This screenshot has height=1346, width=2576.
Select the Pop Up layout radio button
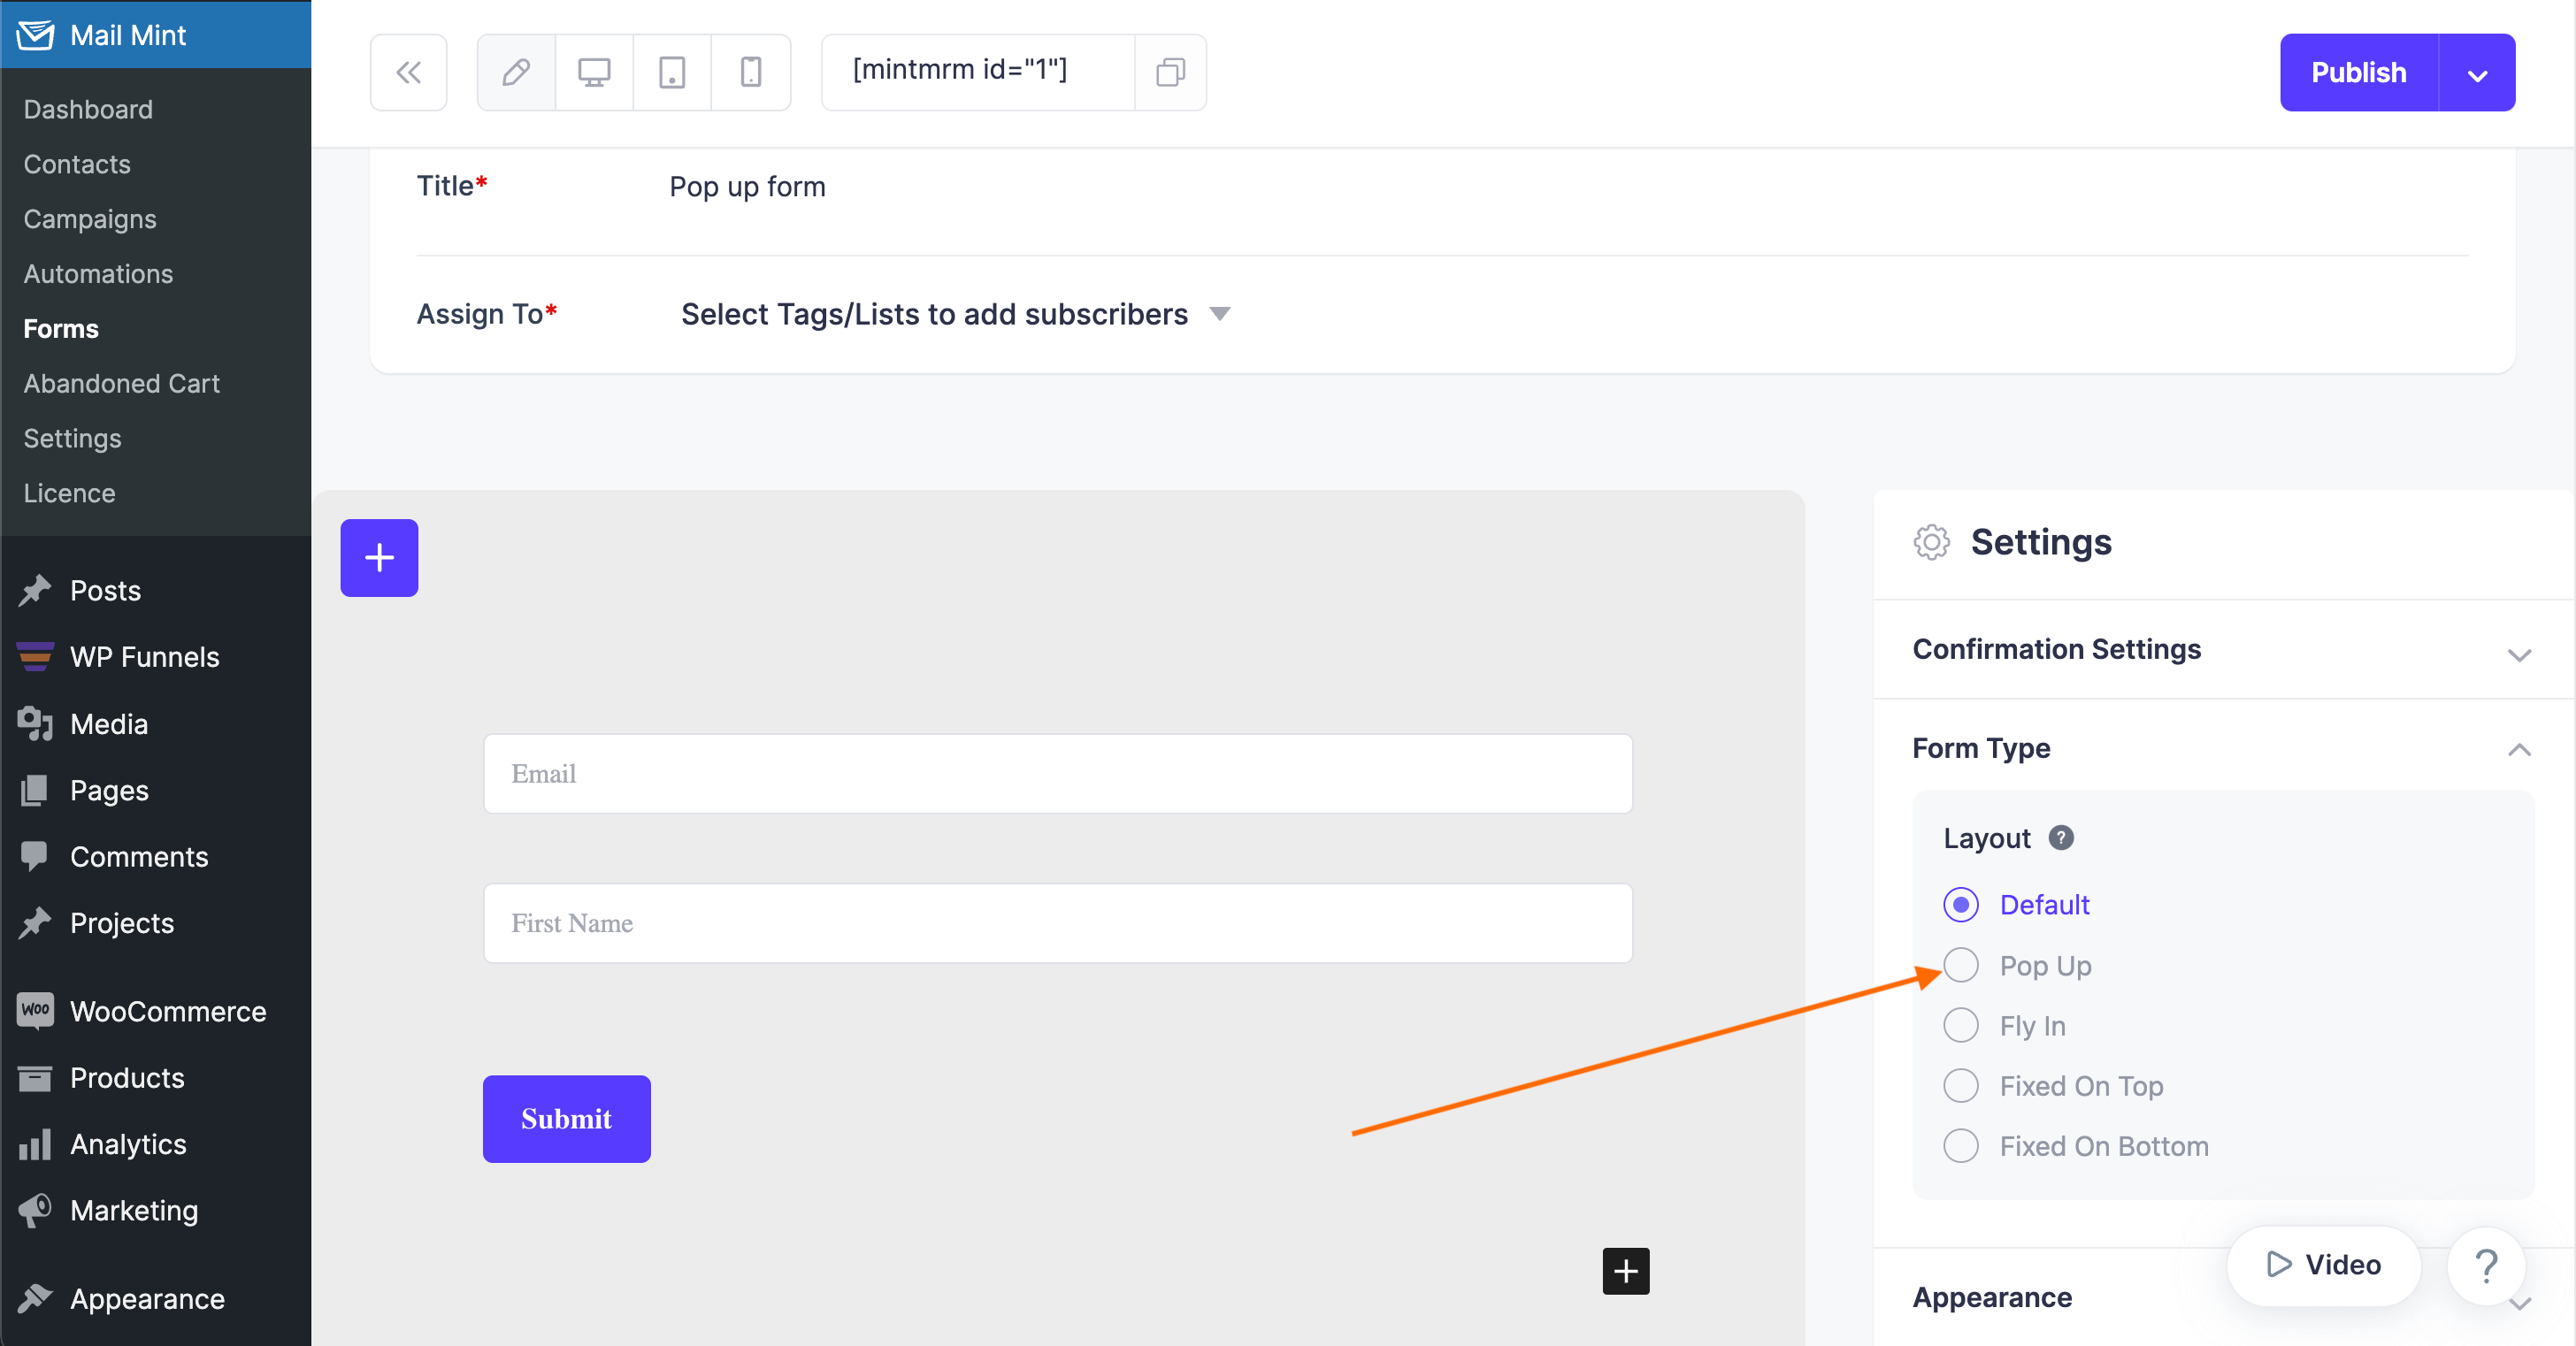(1961, 964)
